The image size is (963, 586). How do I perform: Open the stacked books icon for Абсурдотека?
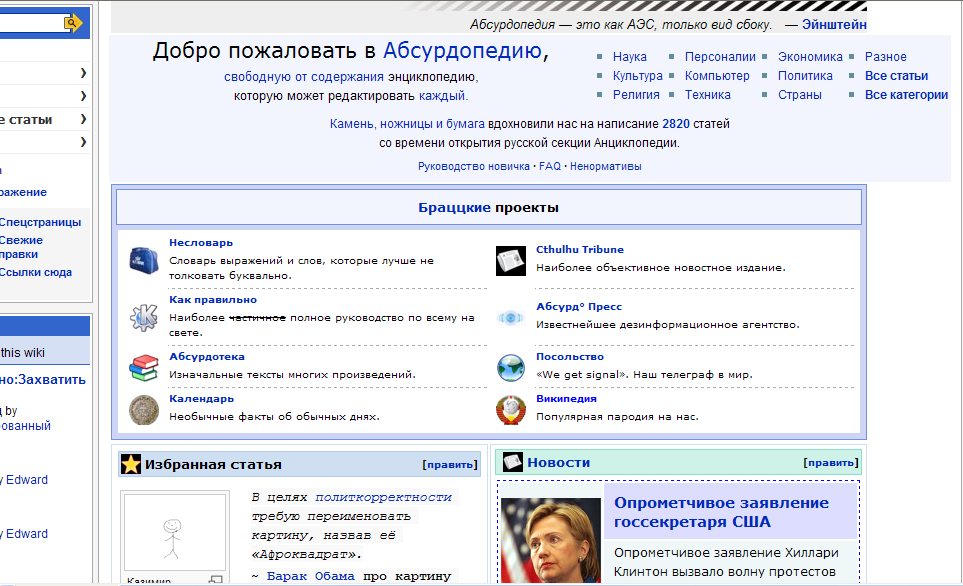[143, 367]
